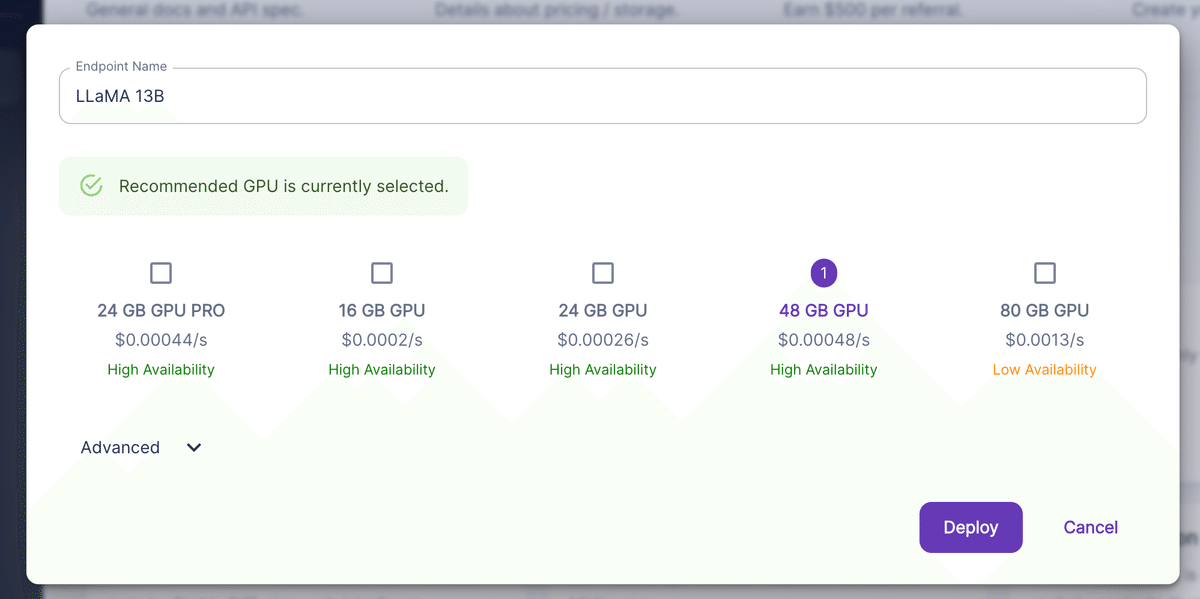Click the $0.00048/s price text
This screenshot has height=599, width=1200.
823,340
